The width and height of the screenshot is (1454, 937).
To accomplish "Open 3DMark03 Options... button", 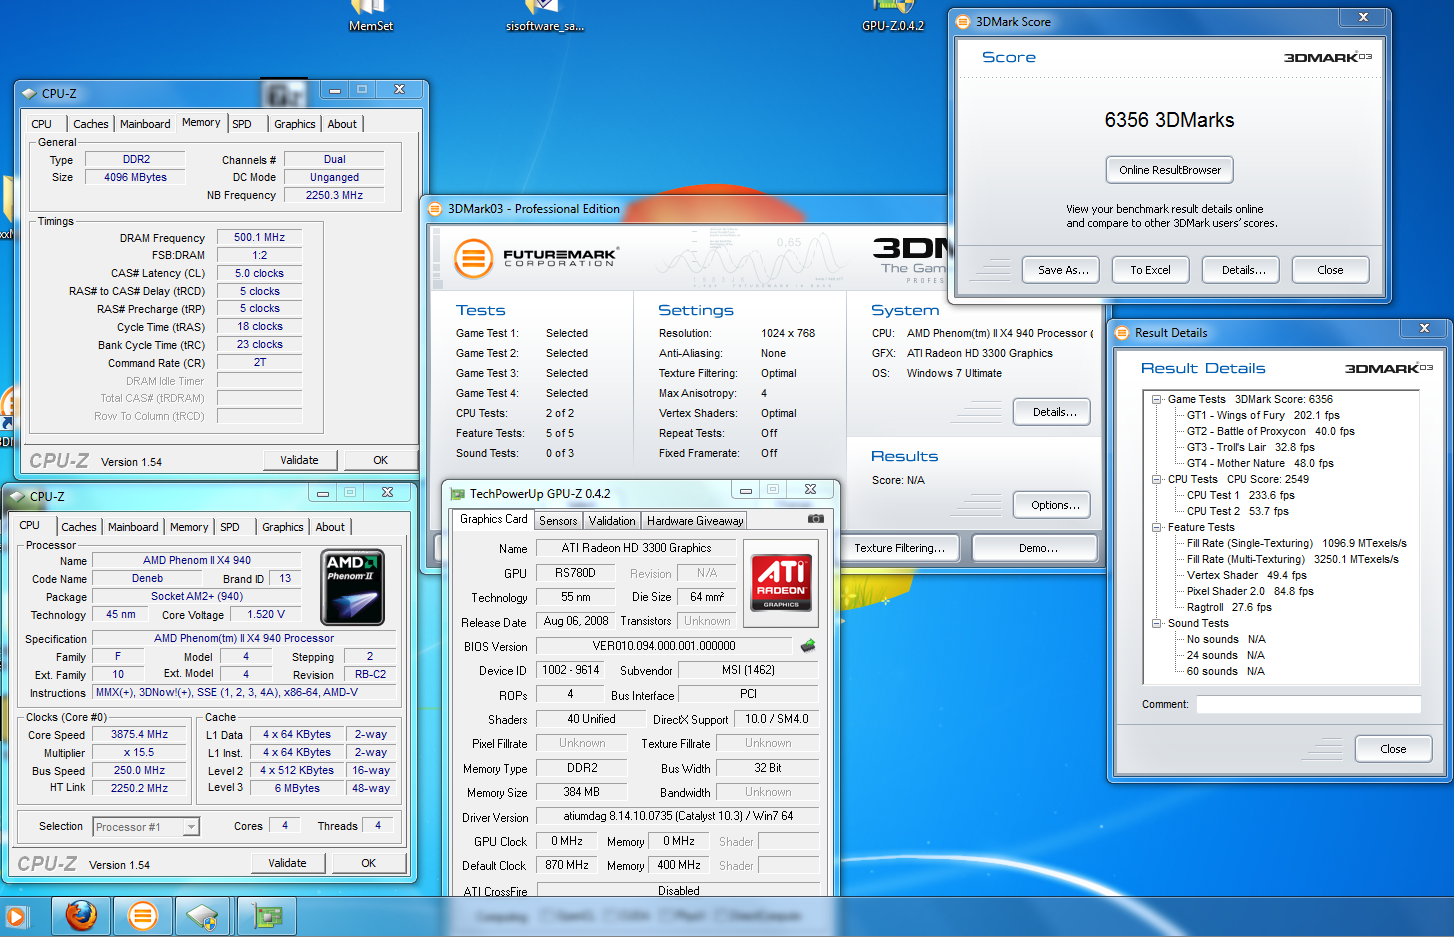I will coord(1052,505).
